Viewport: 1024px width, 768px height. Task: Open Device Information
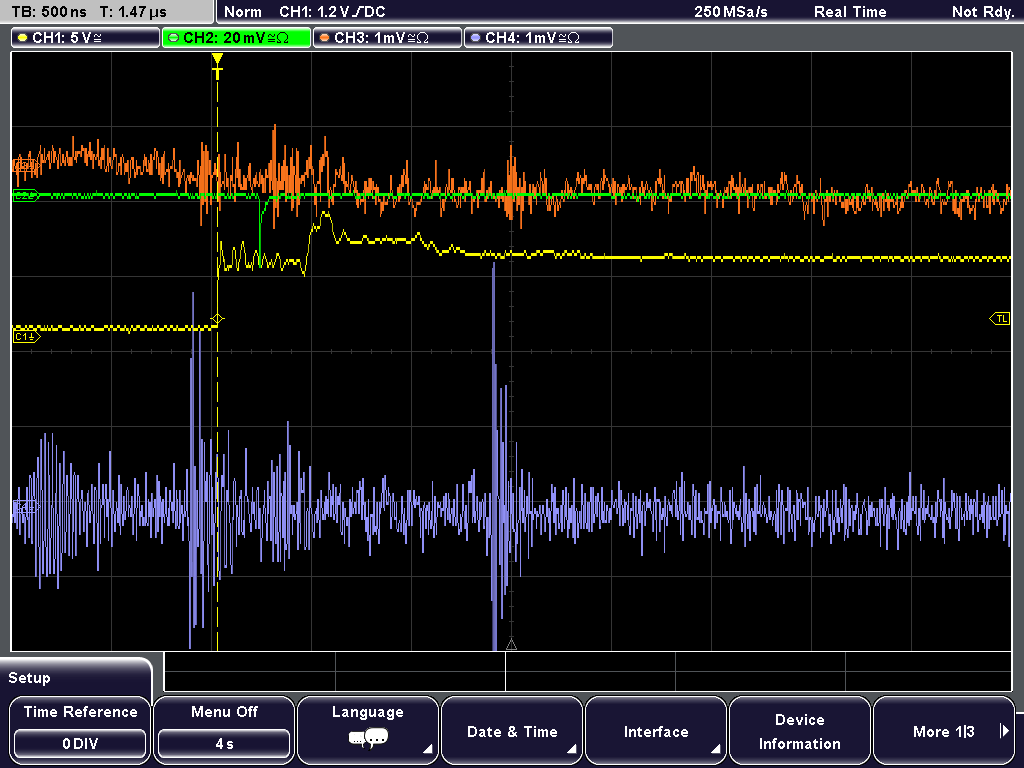[x=799, y=729]
